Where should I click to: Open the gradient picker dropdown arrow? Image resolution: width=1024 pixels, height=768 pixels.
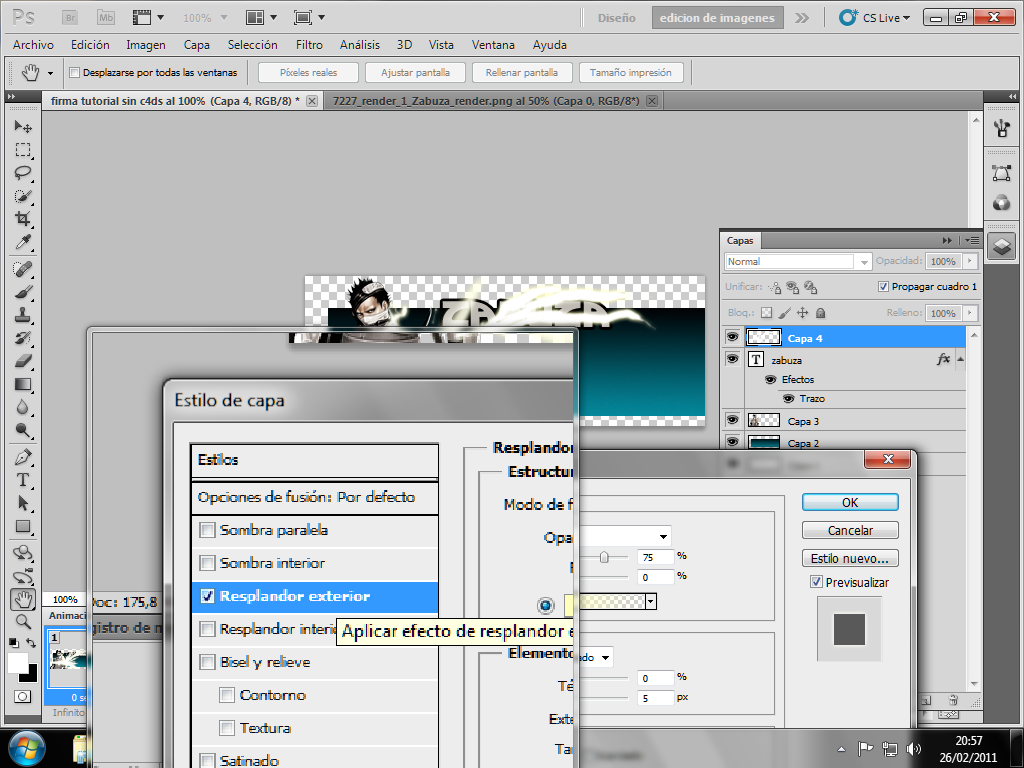[x=650, y=602]
